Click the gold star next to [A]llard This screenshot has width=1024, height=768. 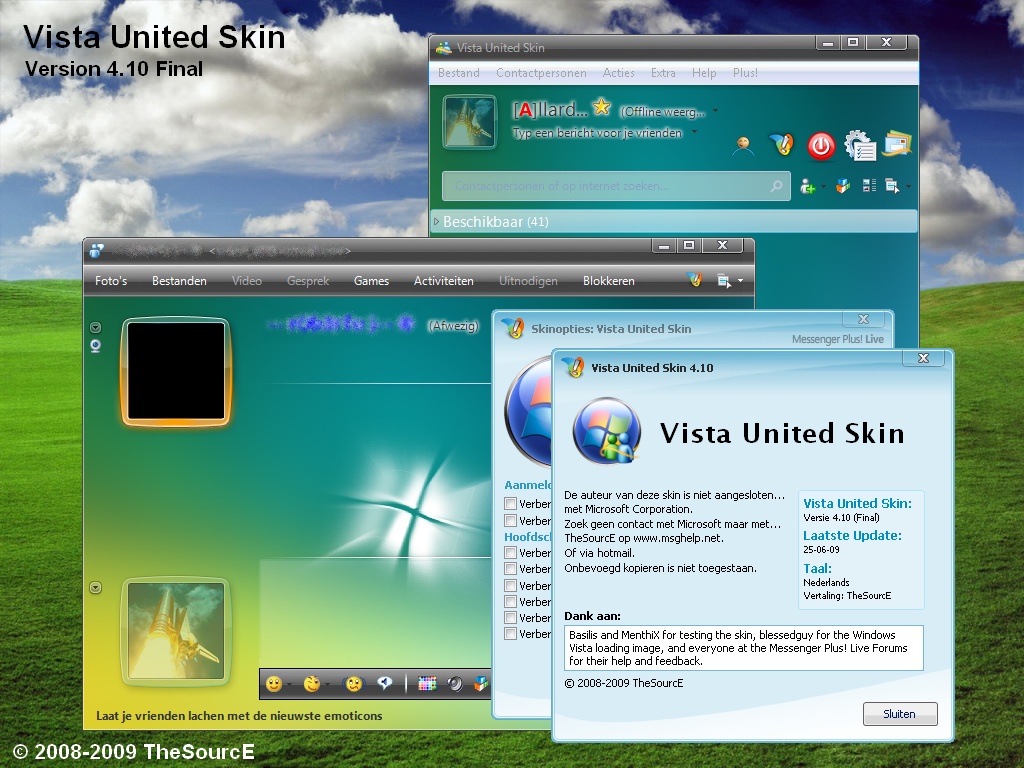[601, 106]
